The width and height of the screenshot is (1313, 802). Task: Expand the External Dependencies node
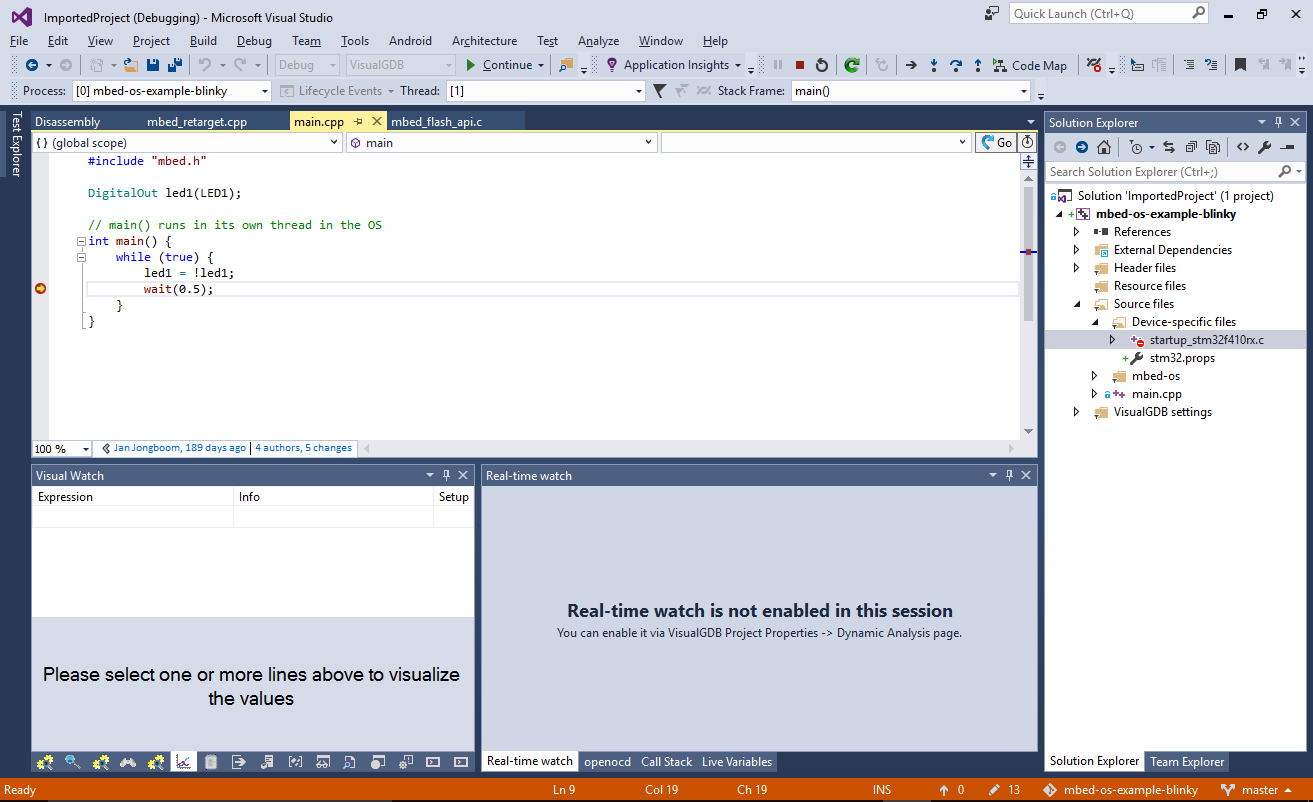tap(1076, 250)
